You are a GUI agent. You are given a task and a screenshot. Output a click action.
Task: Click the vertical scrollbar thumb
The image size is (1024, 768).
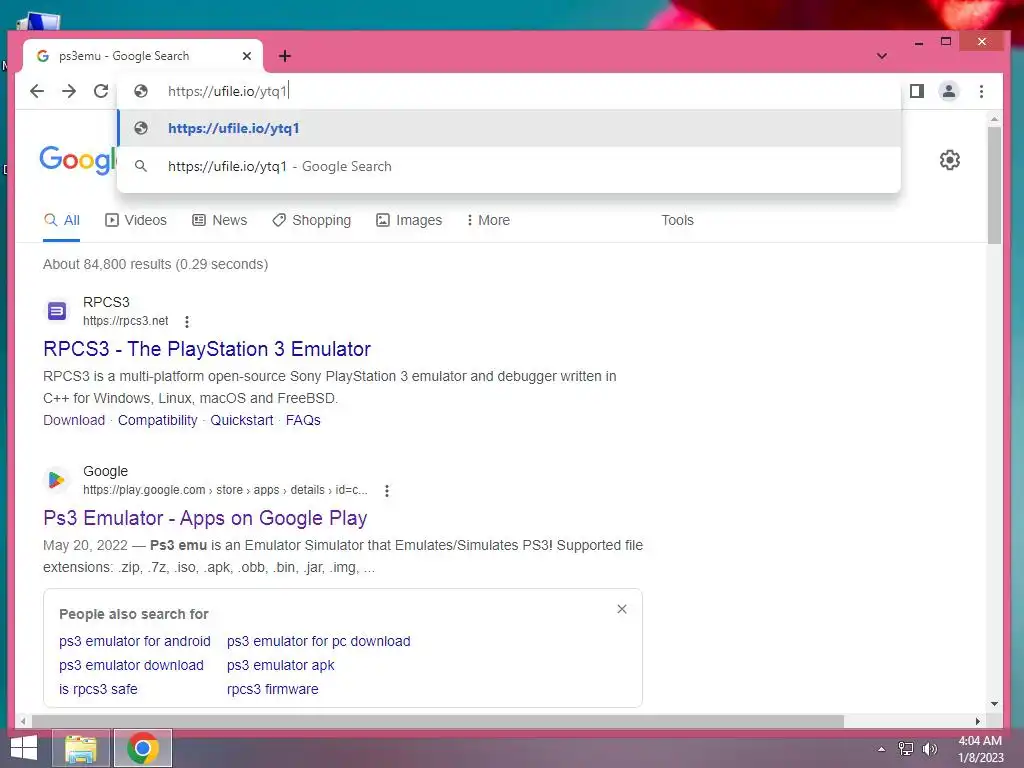(994, 185)
